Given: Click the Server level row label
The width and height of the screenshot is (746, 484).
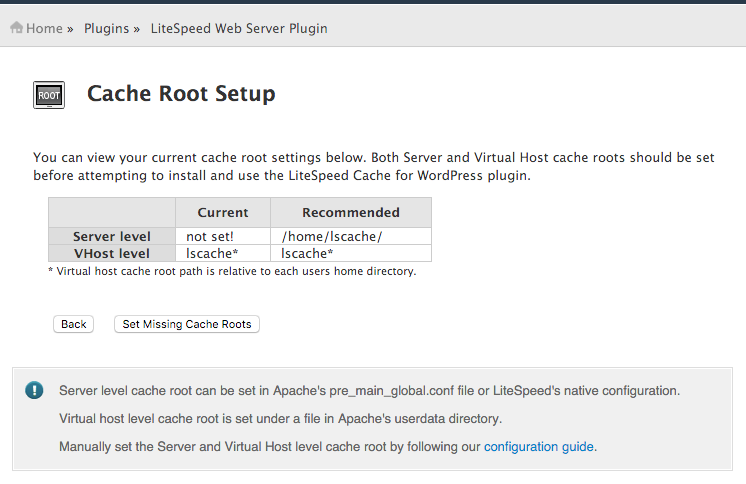Looking at the screenshot, I should 112,236.
